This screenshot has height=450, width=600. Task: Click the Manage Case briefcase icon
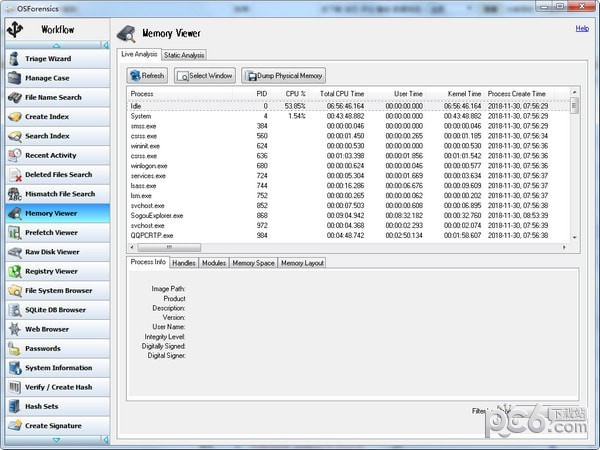[x=15, y=78]
